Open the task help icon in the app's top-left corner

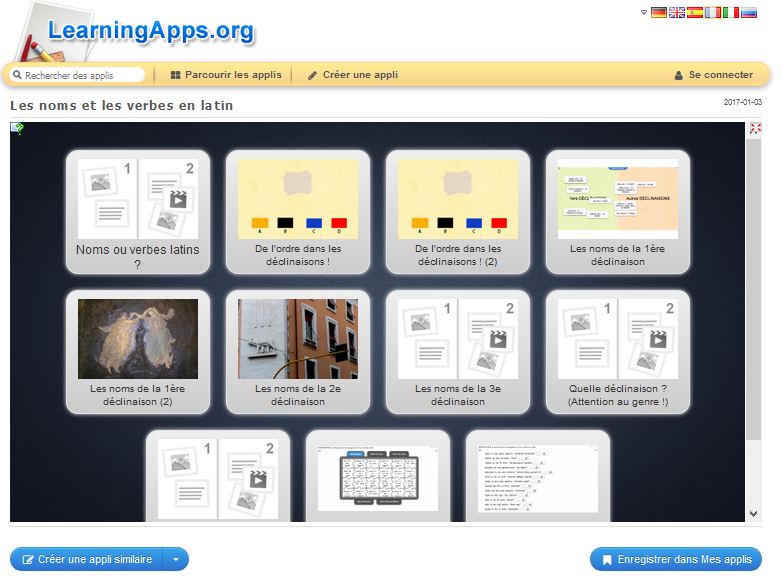tap(17, 128)
